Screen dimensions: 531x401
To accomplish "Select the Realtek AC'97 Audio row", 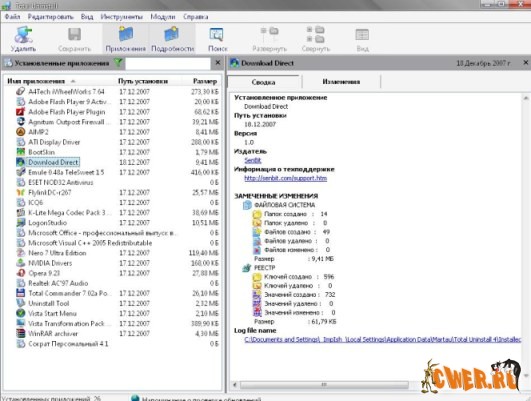I will (x=117, y=283).
